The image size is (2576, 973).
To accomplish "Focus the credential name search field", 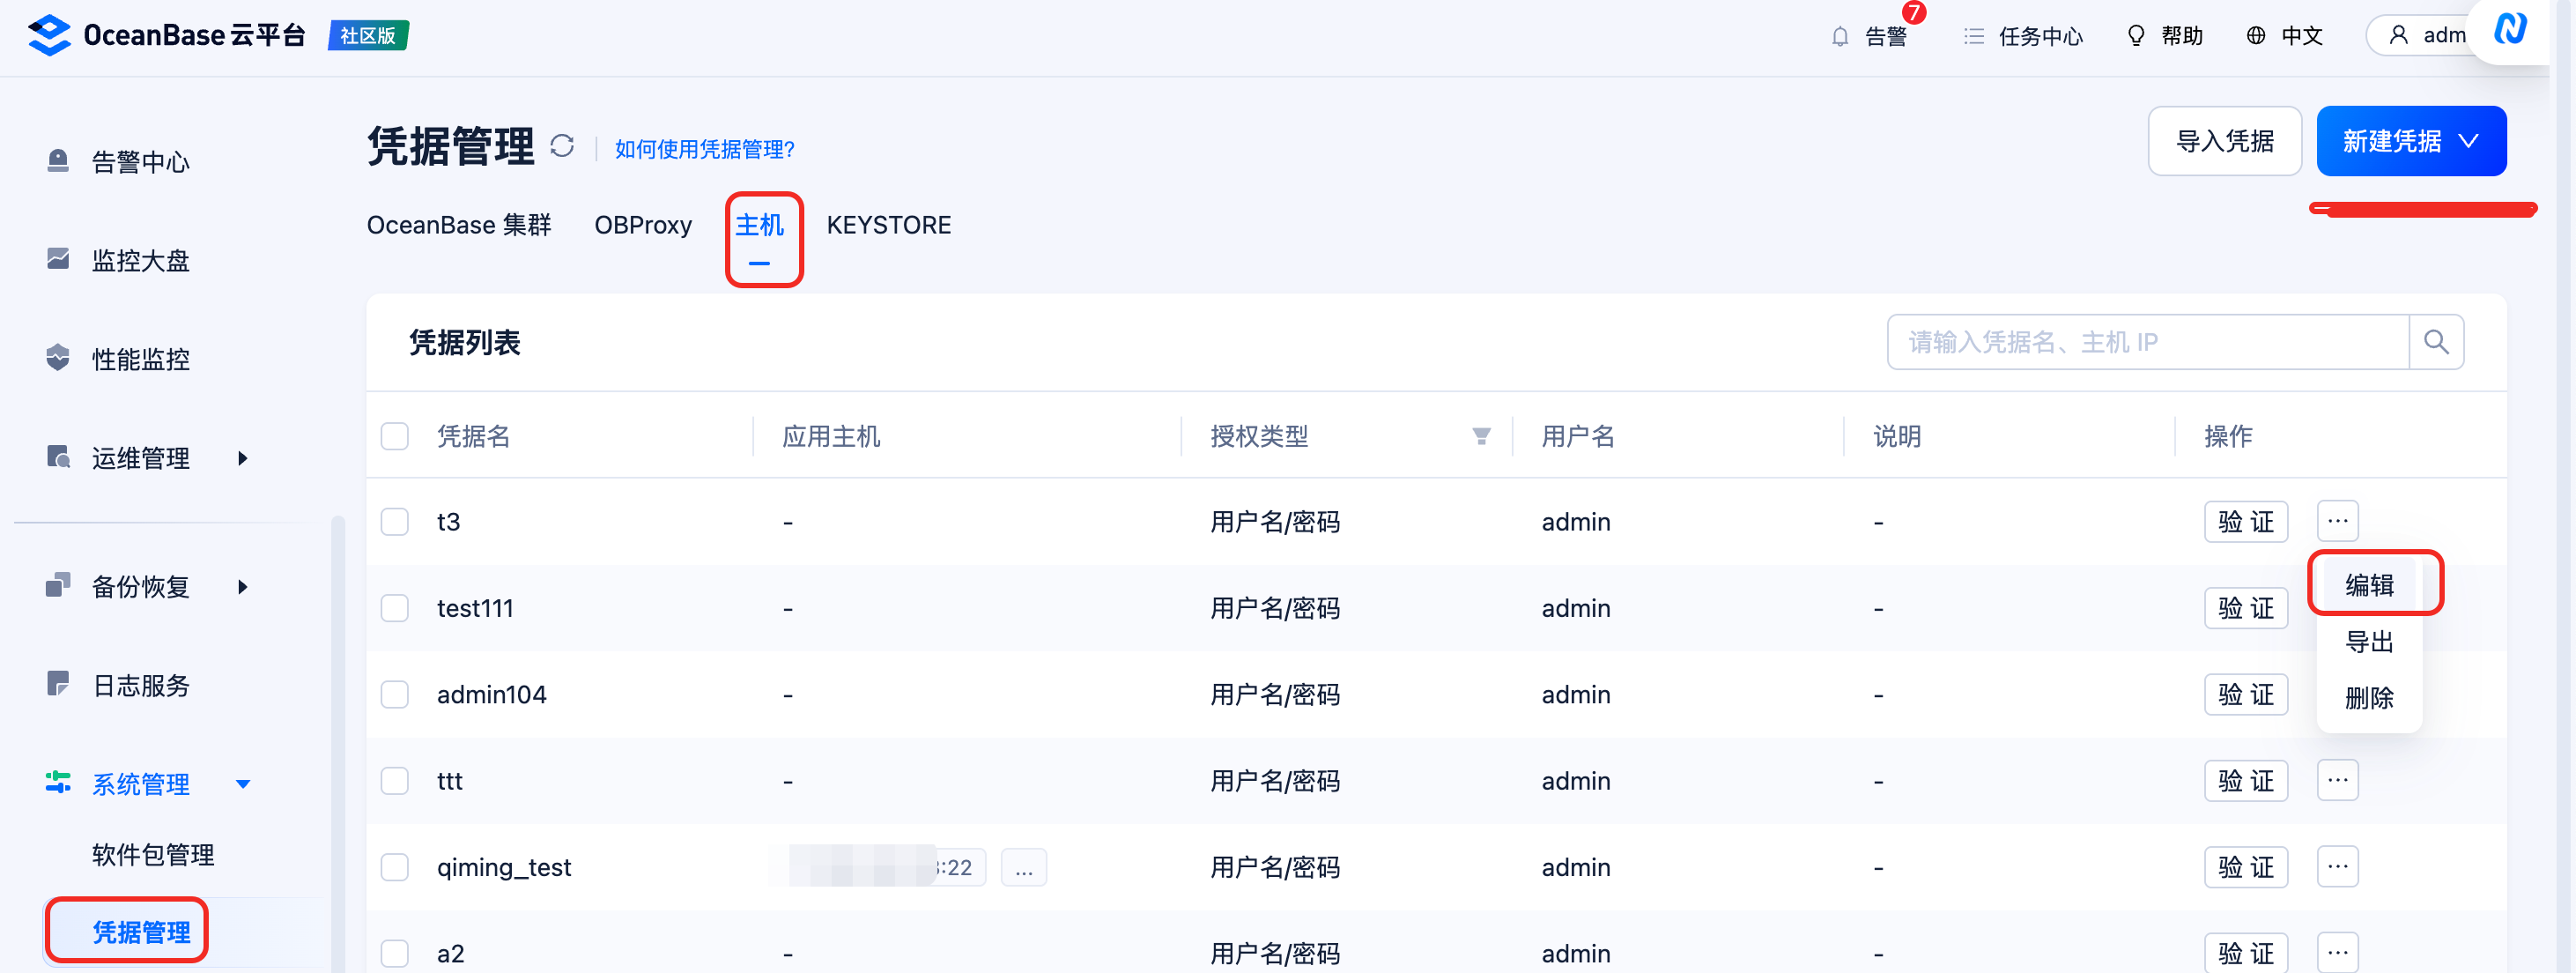I will click(2146, 343).
